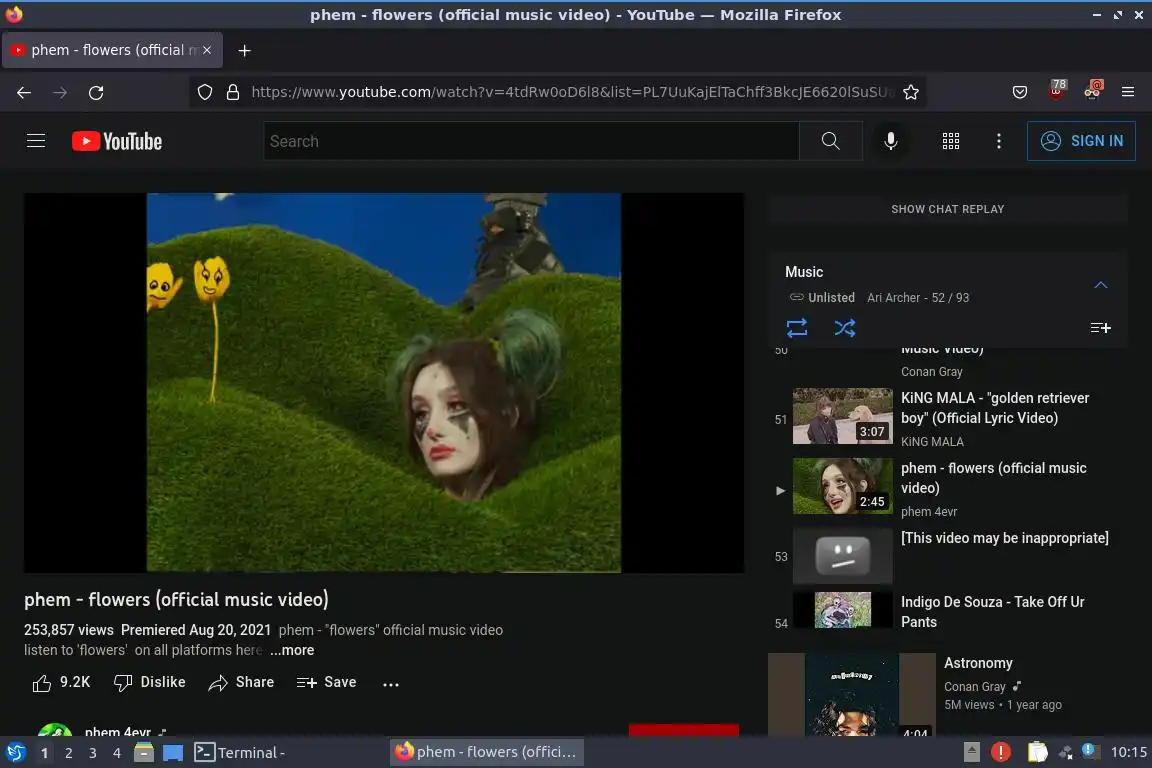Open YouTube guide hamburger menu

pyautogui.click(x=36, y=140)
